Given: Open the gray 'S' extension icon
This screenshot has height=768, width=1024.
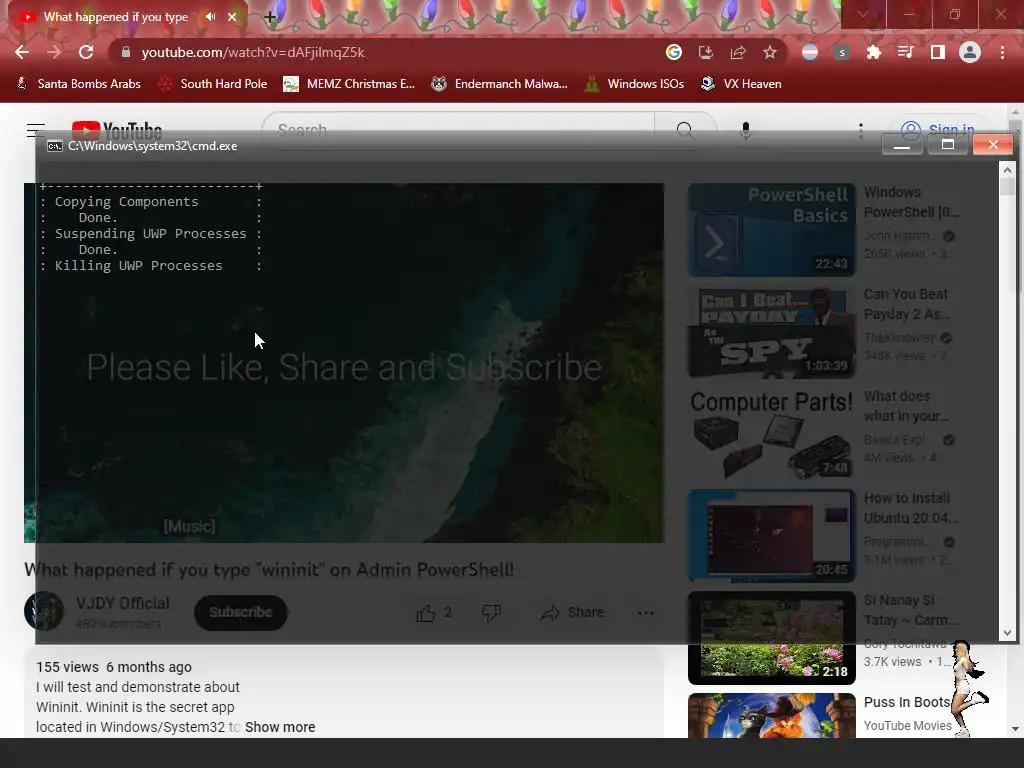Looking at the screenshot, I should 842,52.
